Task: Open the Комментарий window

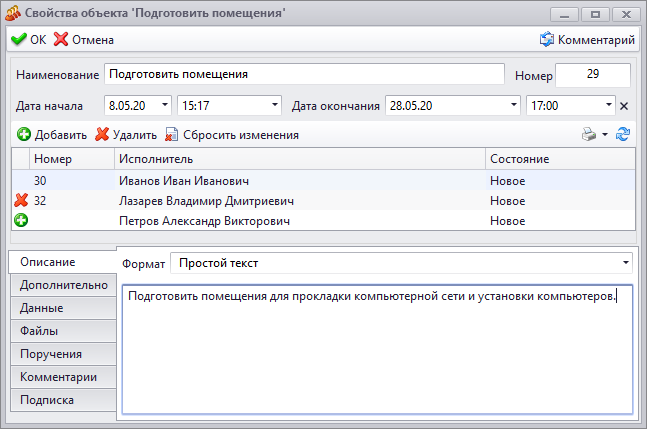Action: point(587,40)
